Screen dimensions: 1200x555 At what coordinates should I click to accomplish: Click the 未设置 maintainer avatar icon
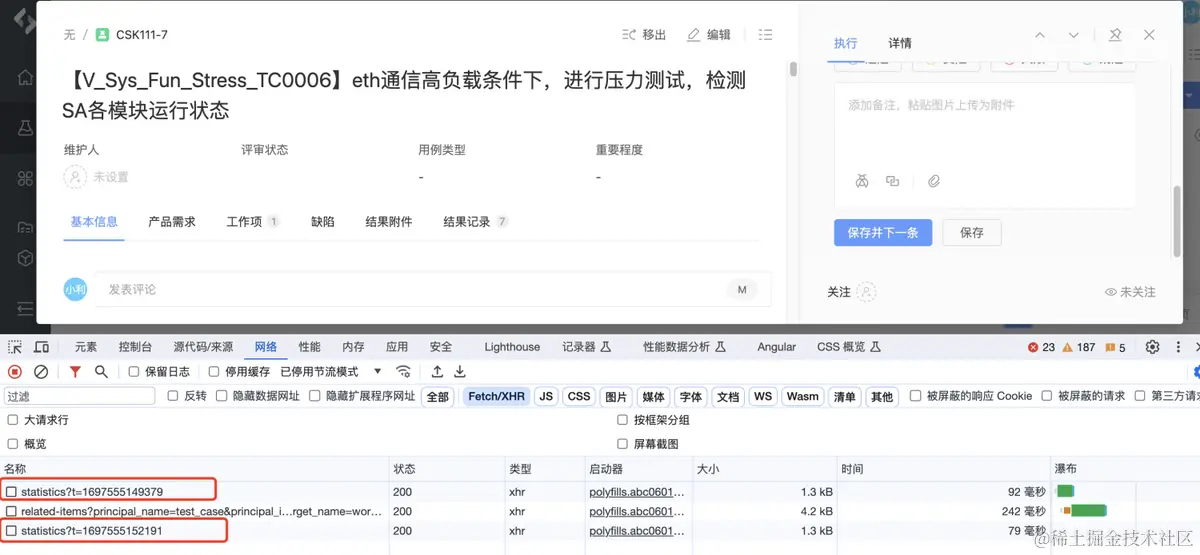(75, 177)
